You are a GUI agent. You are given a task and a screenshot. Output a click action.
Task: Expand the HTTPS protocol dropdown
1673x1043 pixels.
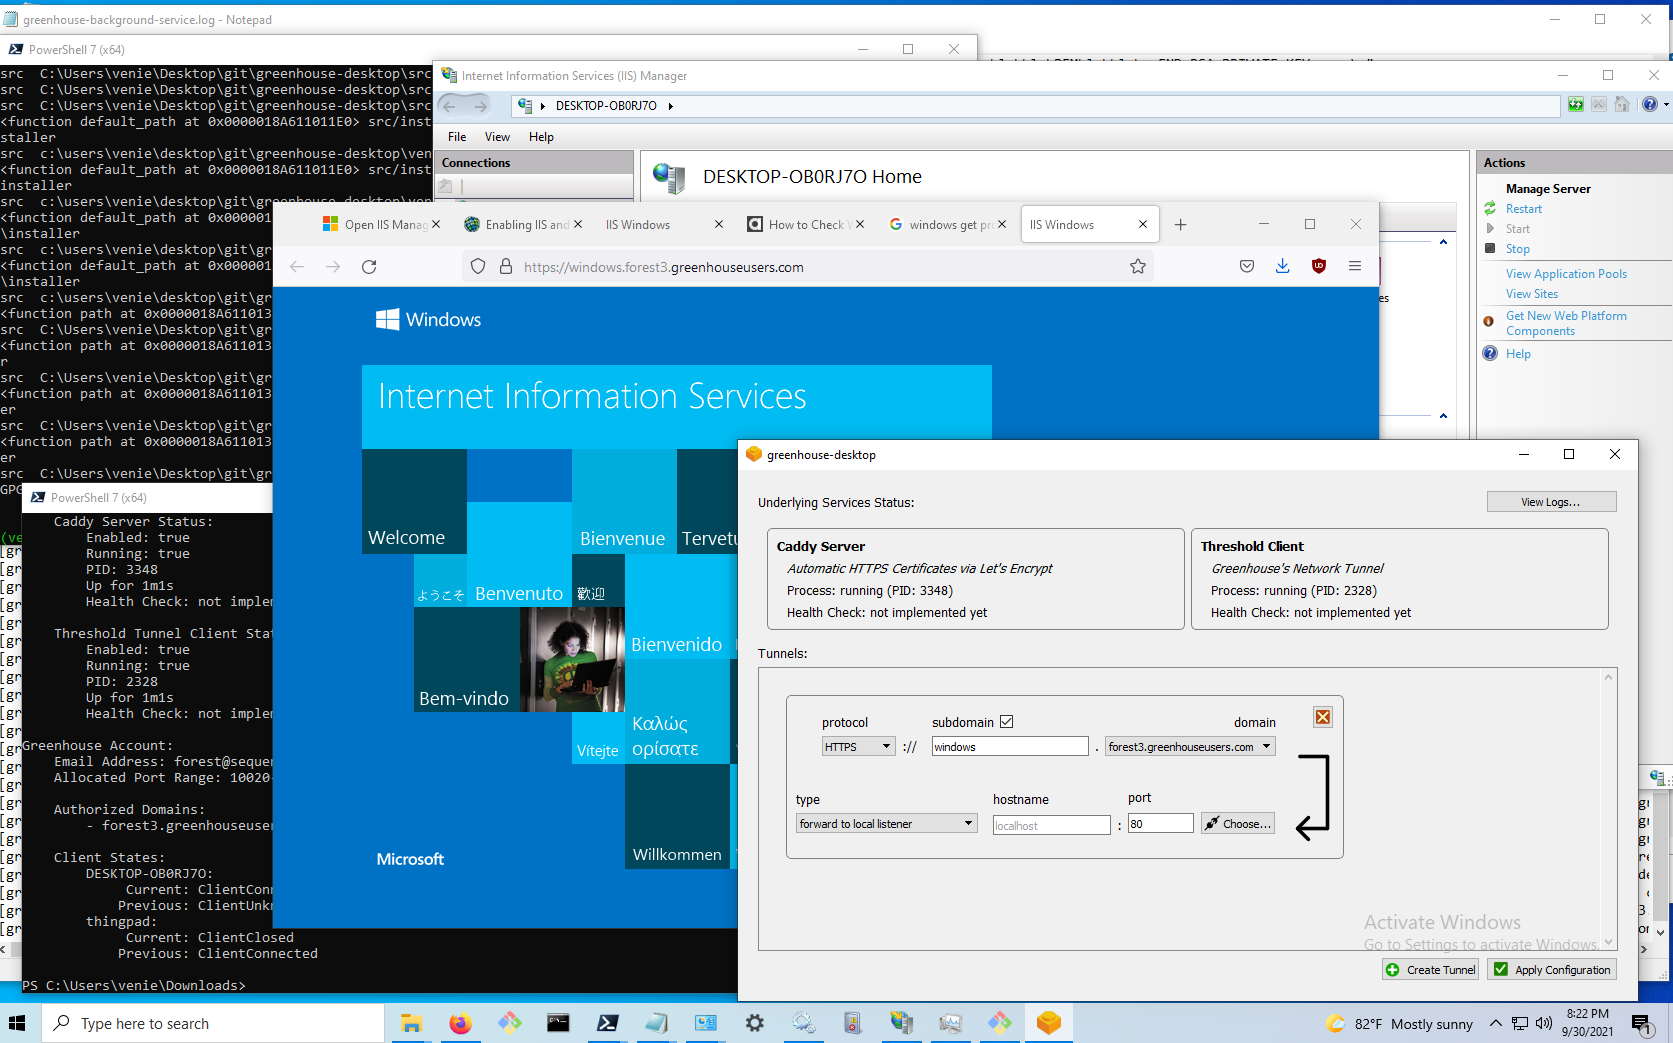tap(858, 747)
